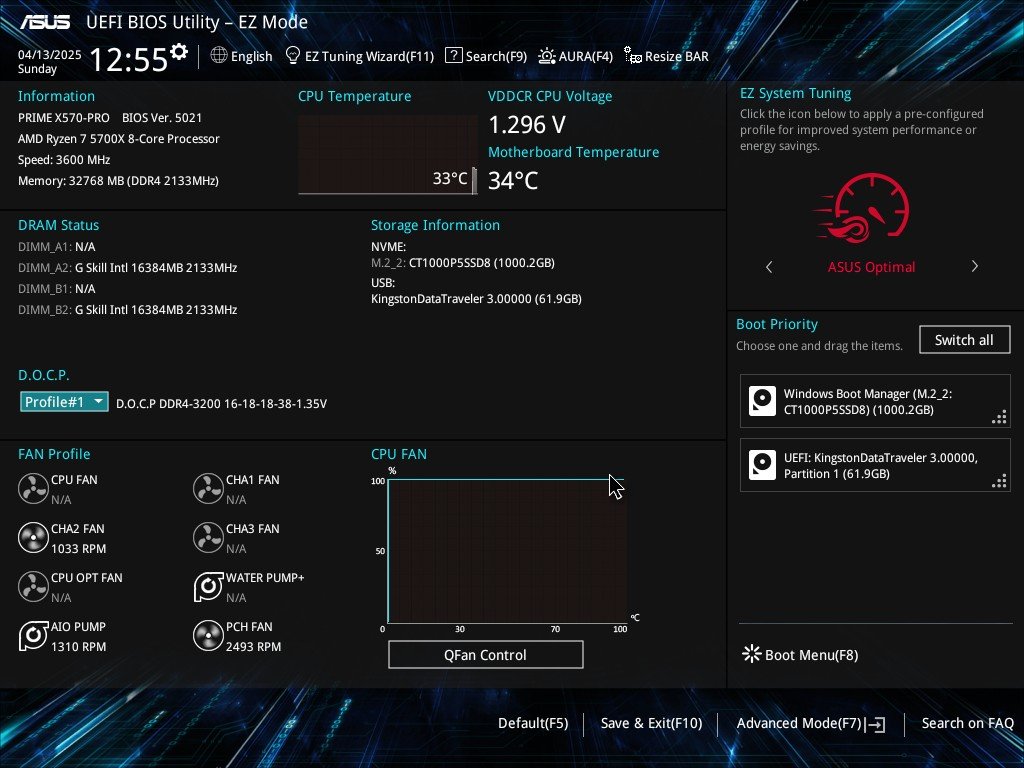The height and width of the screenshot is (768, 1024).
Task: Select the CHA1 FAN icon
Action: point(208,488)
